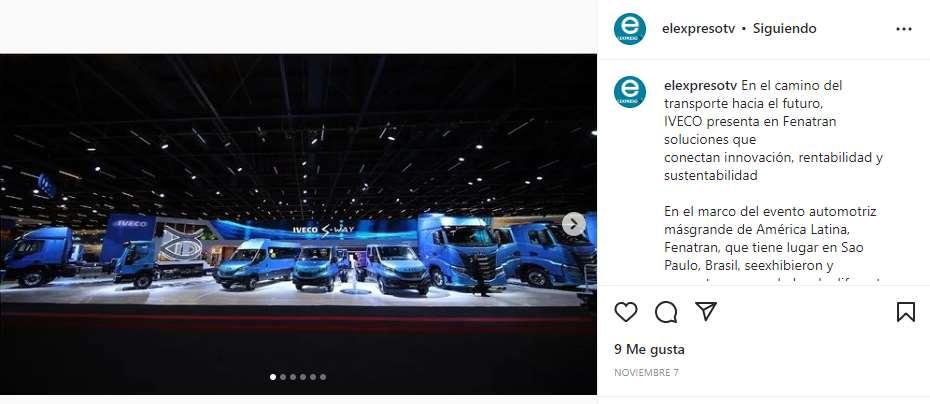This screenshot has width=930, height=404.
Task: Click the Siguiendo following button
Action: pos(785,28)
